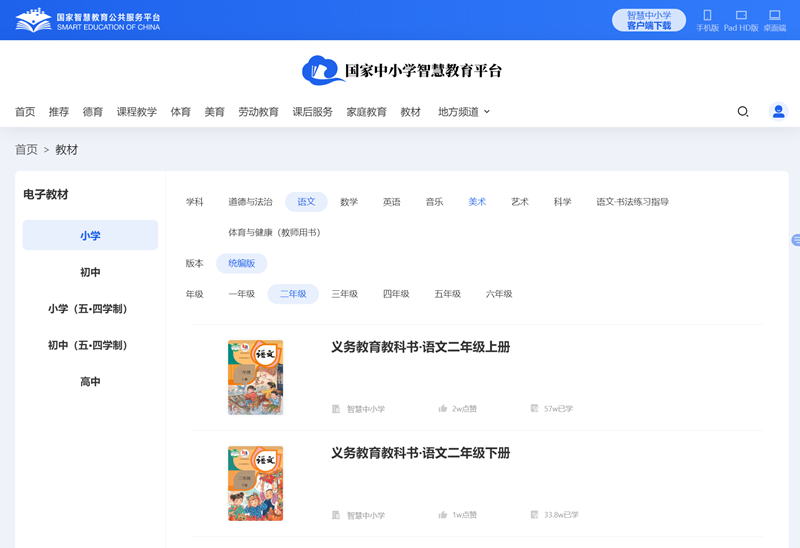Open the floating side panel icon at right edge

(795, 240)
